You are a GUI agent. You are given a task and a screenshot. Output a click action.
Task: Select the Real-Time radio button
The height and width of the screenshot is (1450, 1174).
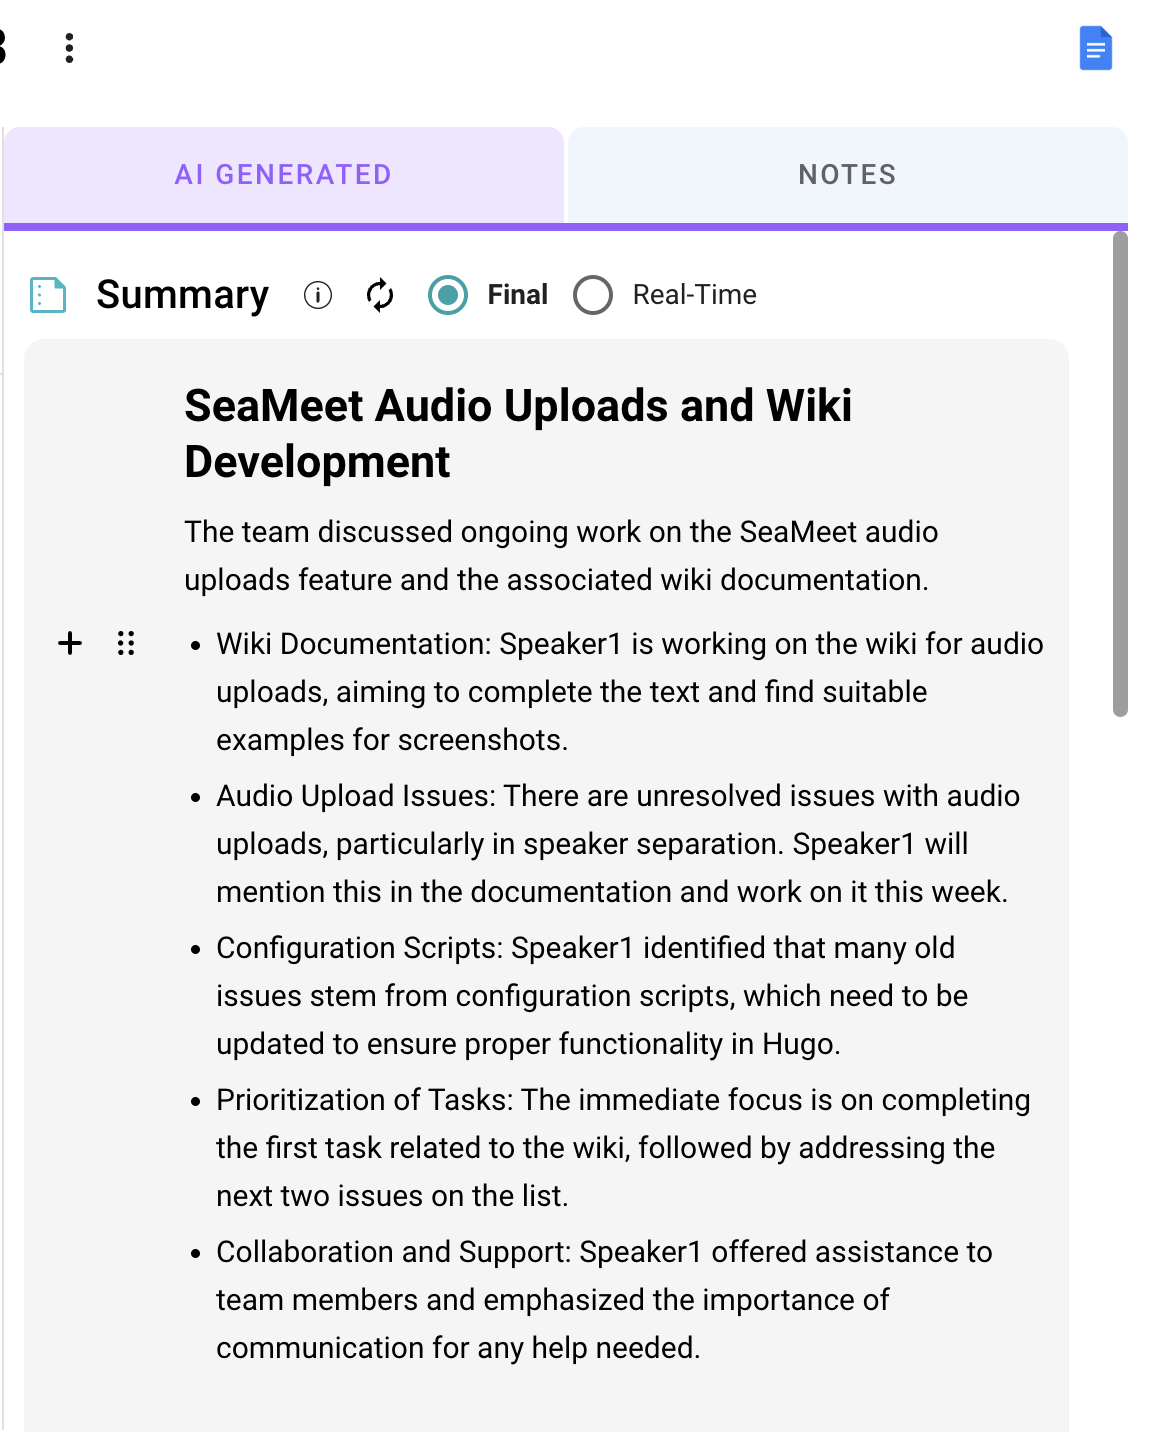point(593,295)
